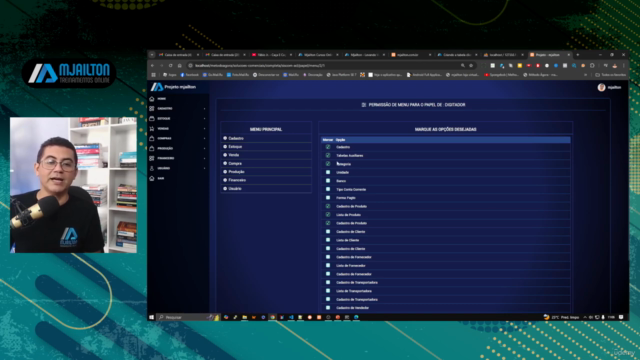This screenshot has height=360, width=640.
Task: Open File Explorer from the taskbar
Action: [244, 317]
